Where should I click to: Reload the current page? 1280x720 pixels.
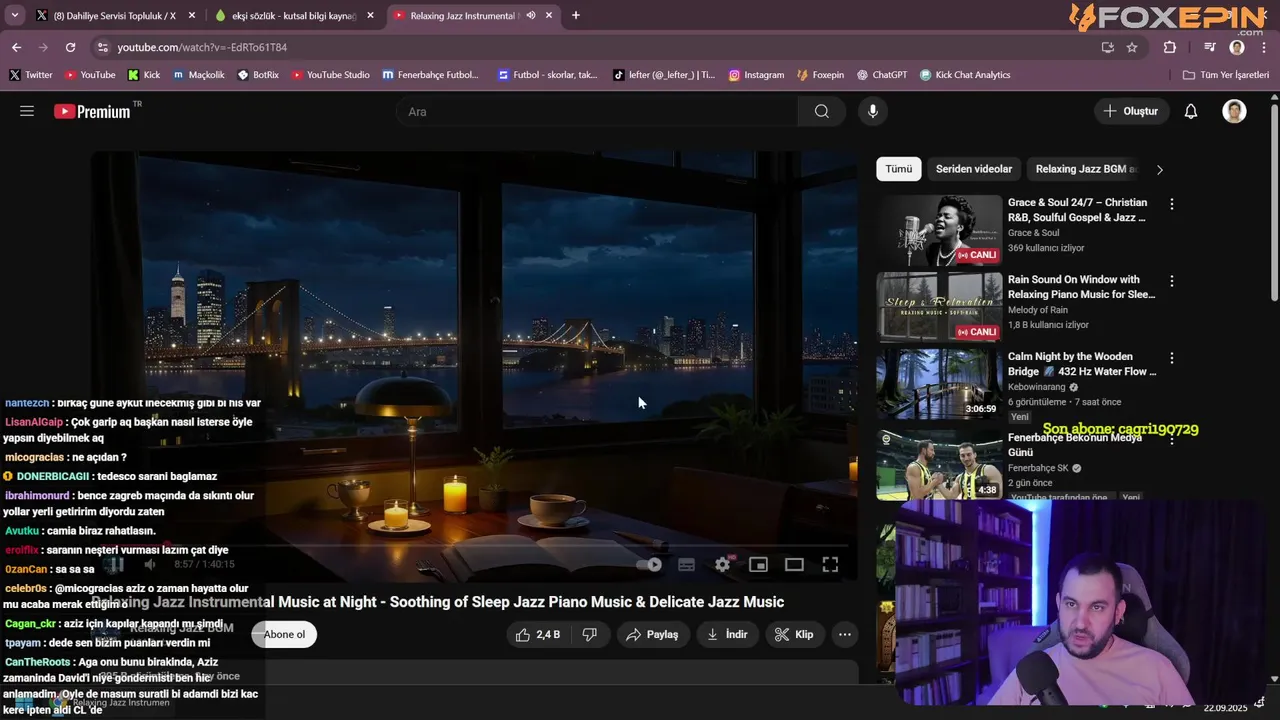click(x=70, y=47)
